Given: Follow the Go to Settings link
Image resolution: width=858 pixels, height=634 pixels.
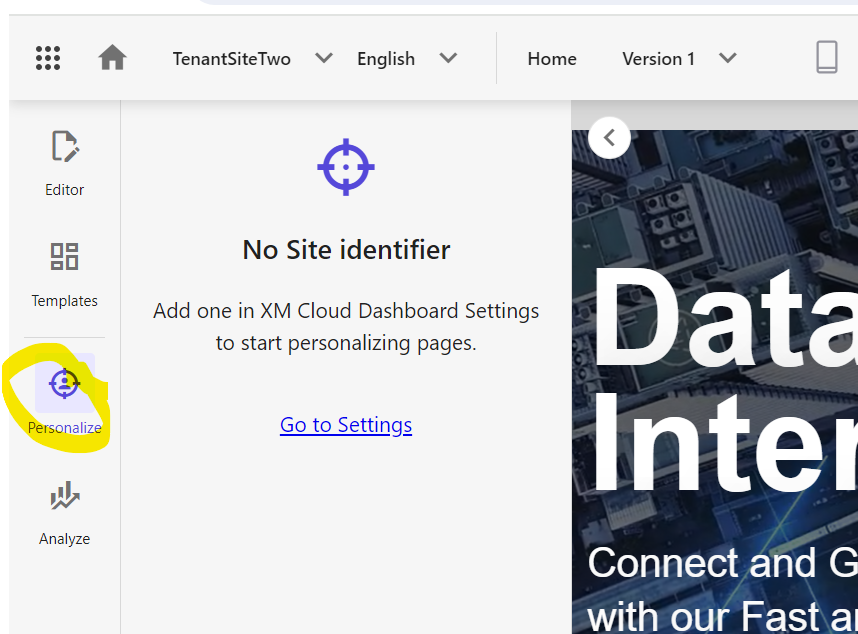Looking at the screenshot, I should pos(346,425).
